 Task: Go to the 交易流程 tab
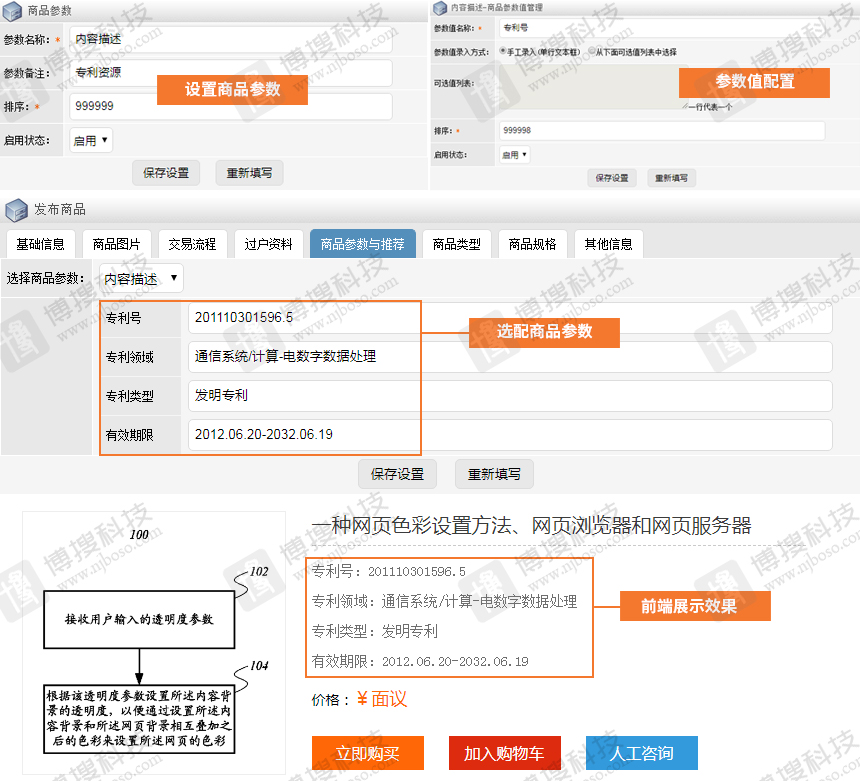pyautogui.click(x=193, y=244)
